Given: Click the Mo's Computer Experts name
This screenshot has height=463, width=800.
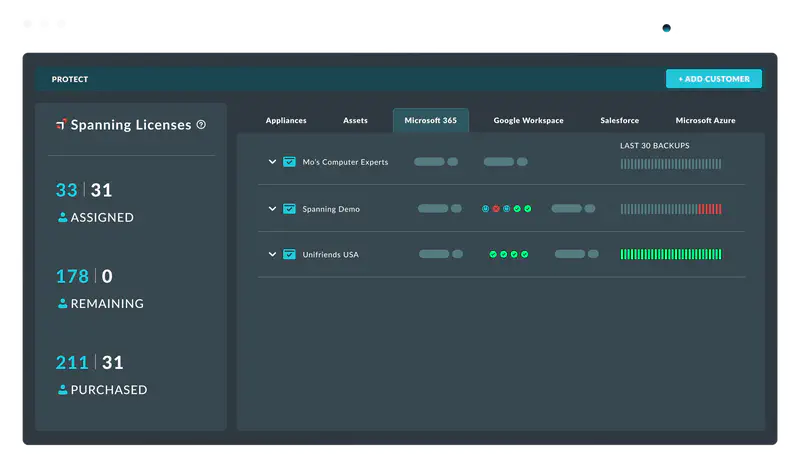Looking at the screenshot, I should coord(345,162).
